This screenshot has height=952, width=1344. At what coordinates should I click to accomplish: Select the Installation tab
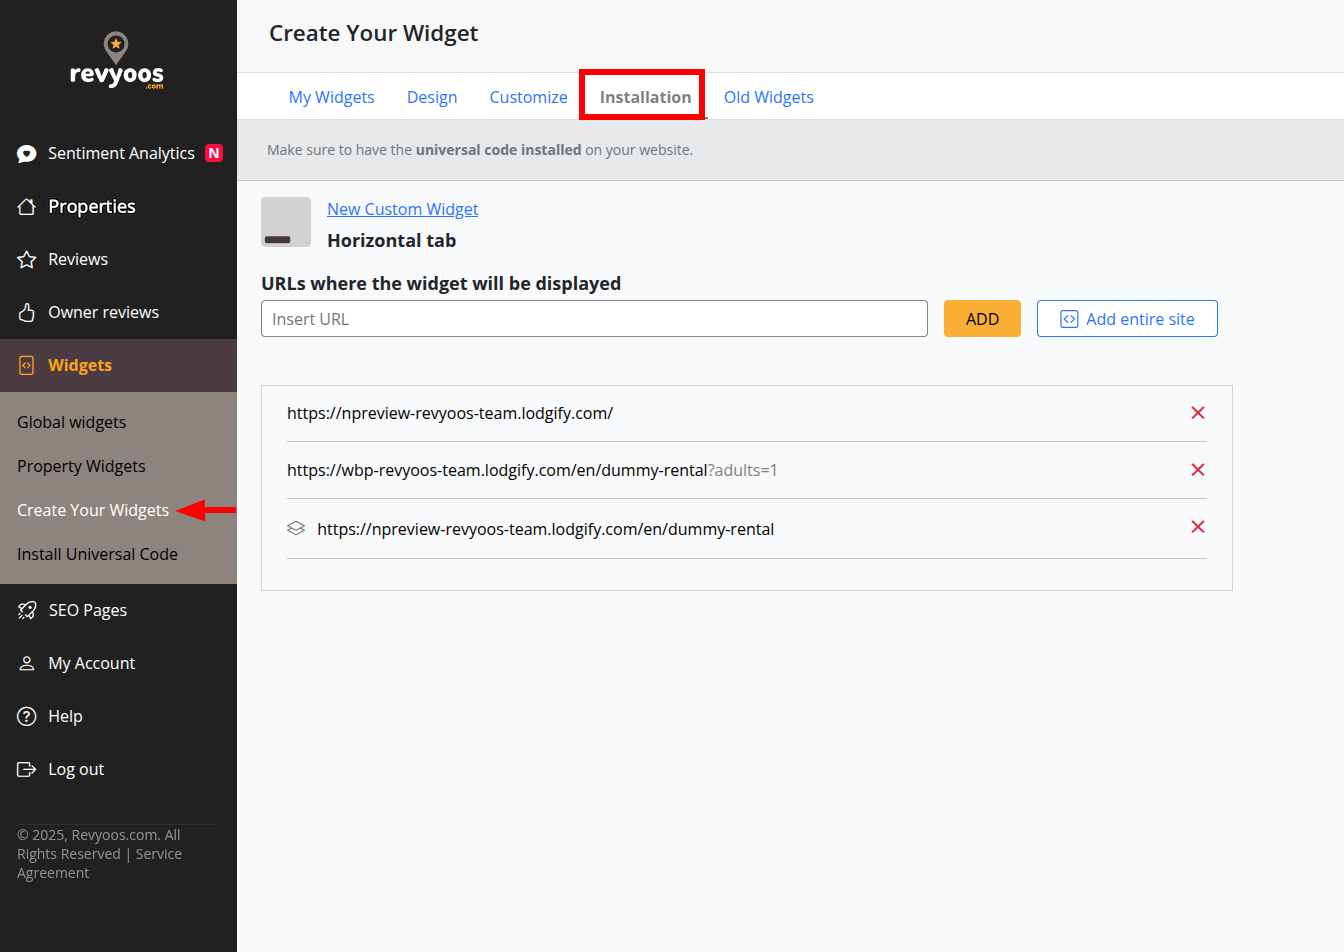point(645,97)
